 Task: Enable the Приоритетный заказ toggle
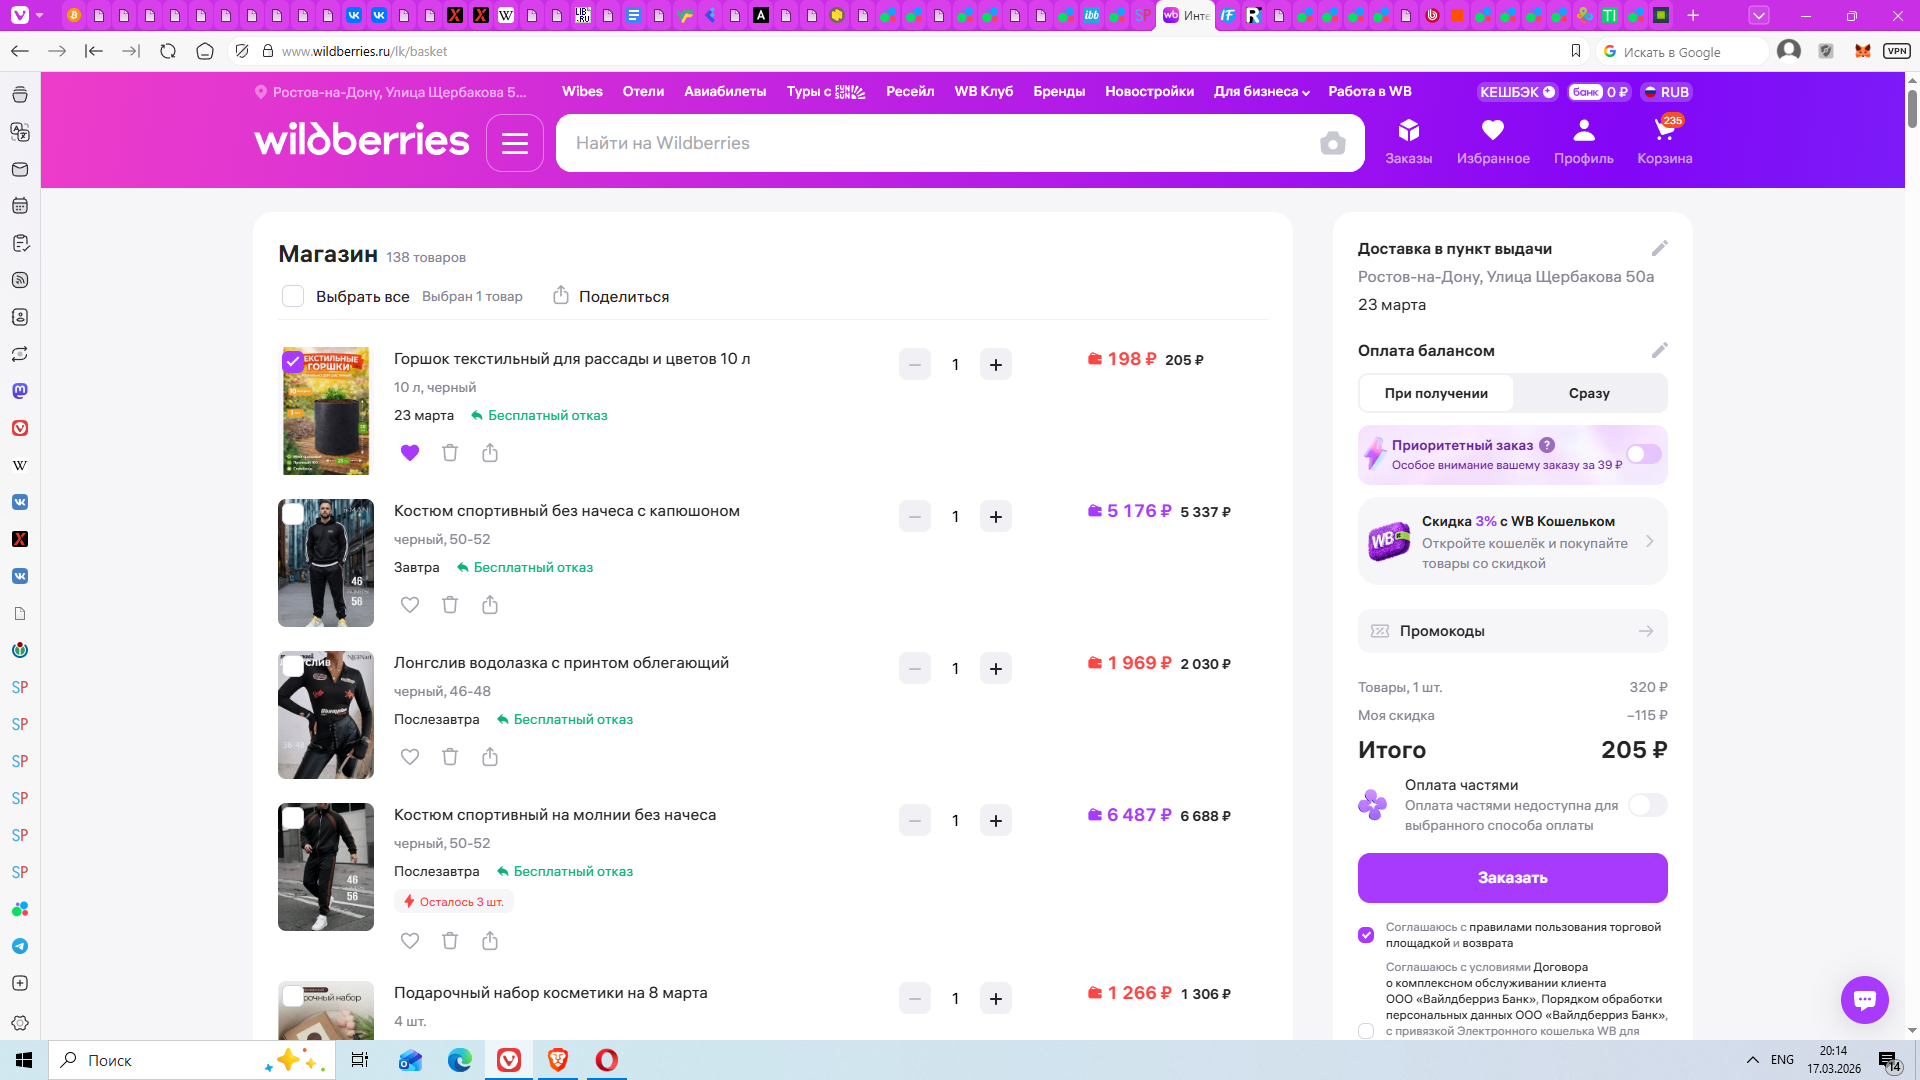[1644, 455]
